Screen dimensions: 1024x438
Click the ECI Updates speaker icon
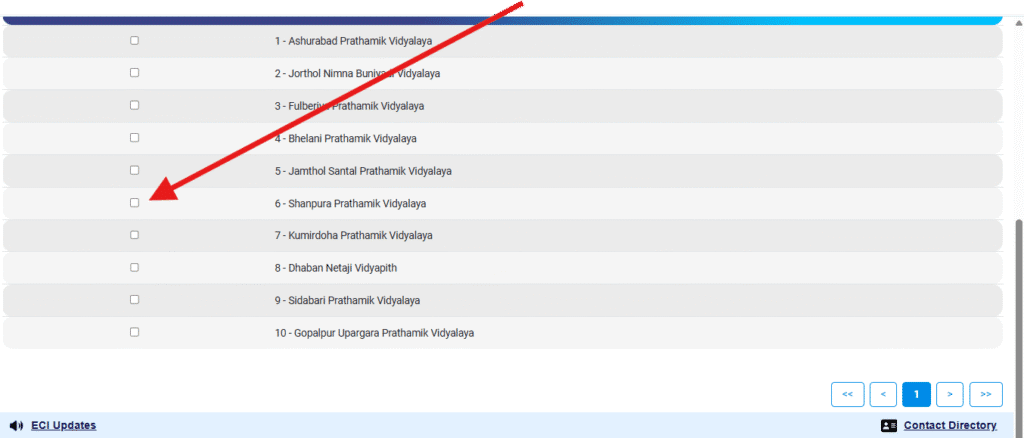pos(16,425)
